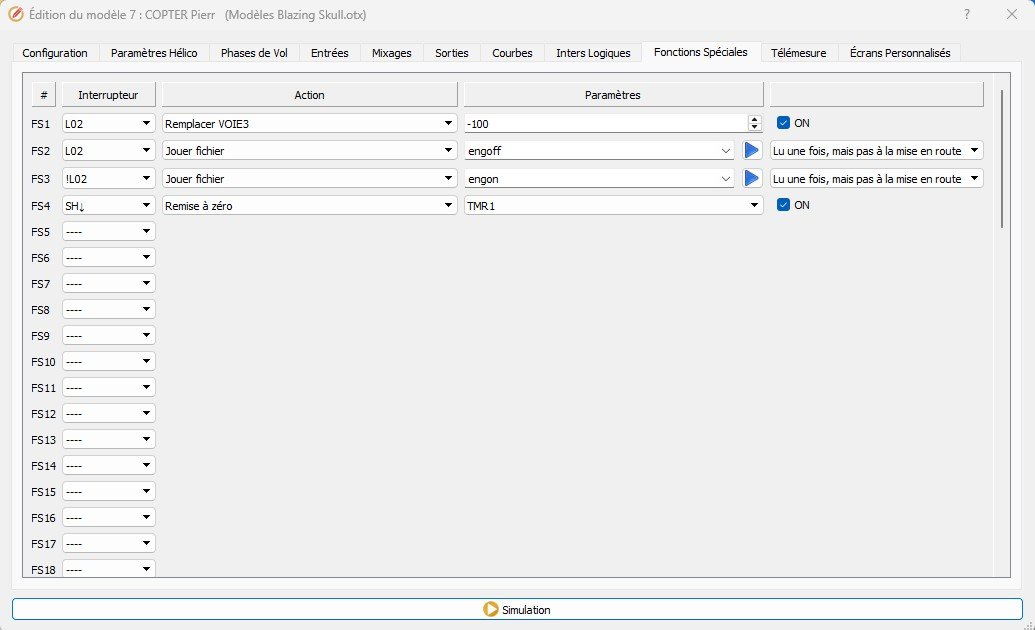Toggle the ON checkbox for FS4
The width and height of the screenshot is (1035, 630).
point(784,205)
